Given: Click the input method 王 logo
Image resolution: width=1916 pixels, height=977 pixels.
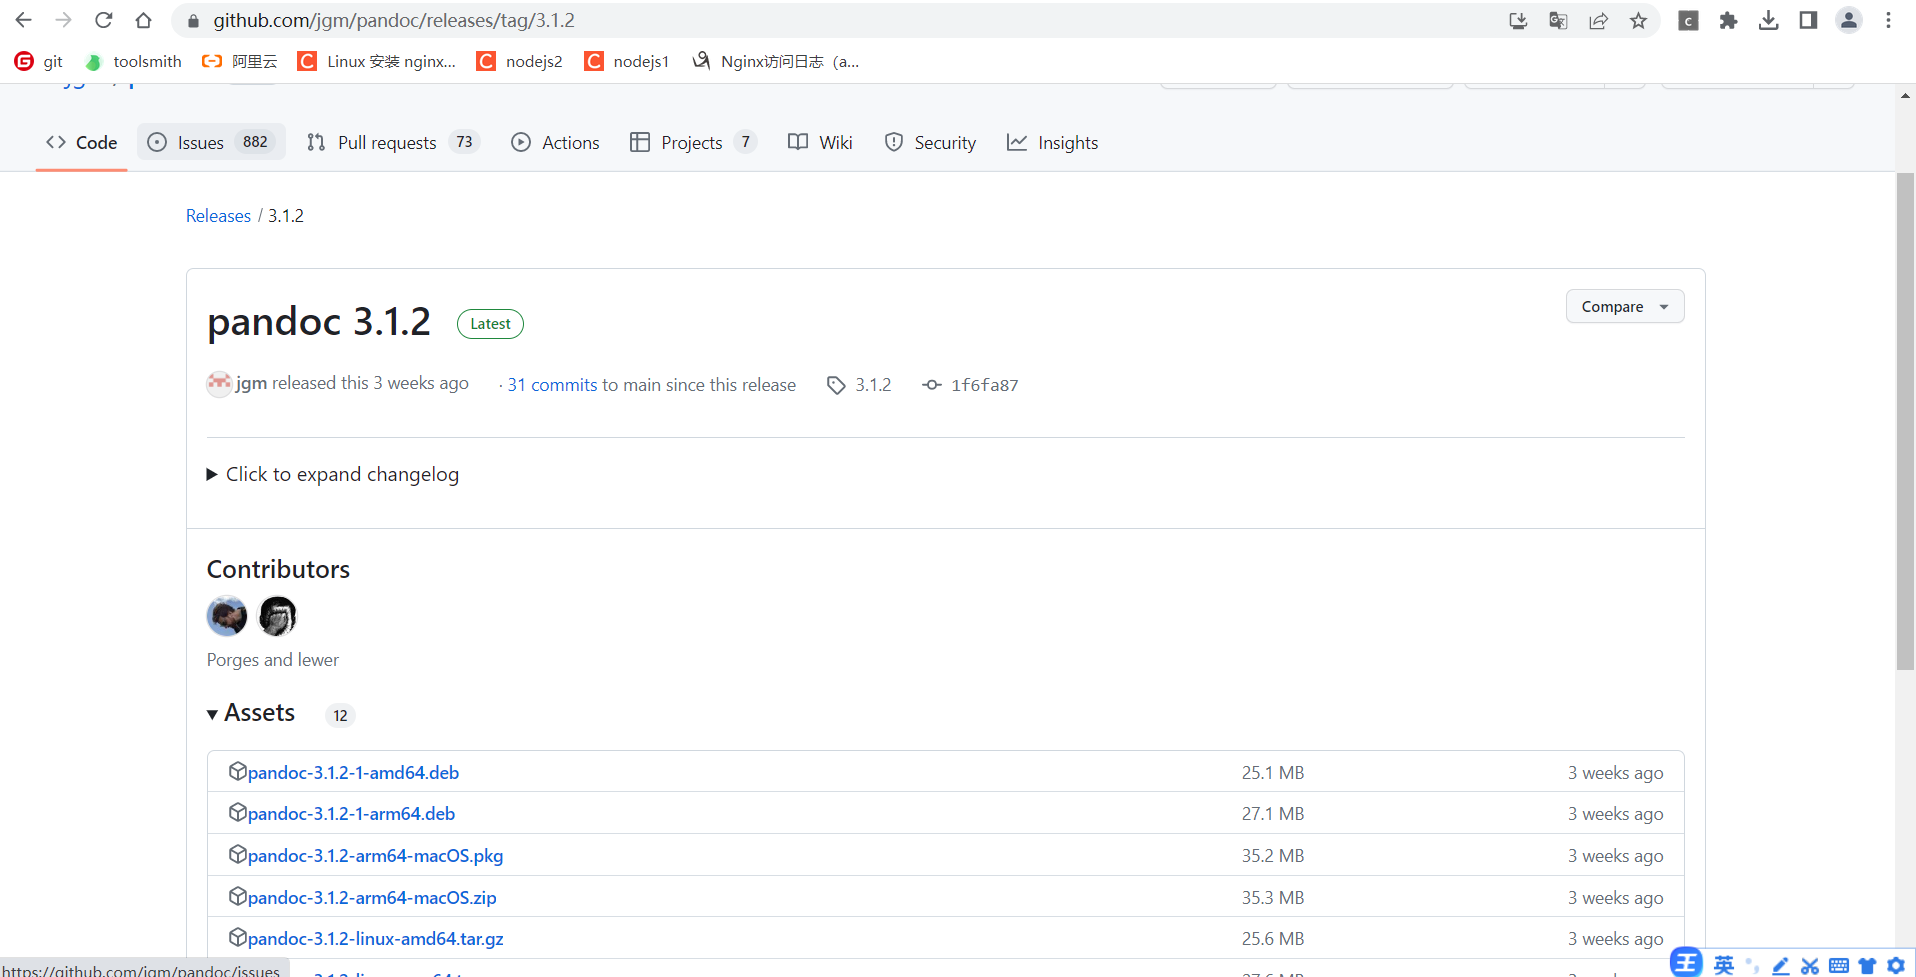Looking at the screenshot, I should coord(1687,962).
